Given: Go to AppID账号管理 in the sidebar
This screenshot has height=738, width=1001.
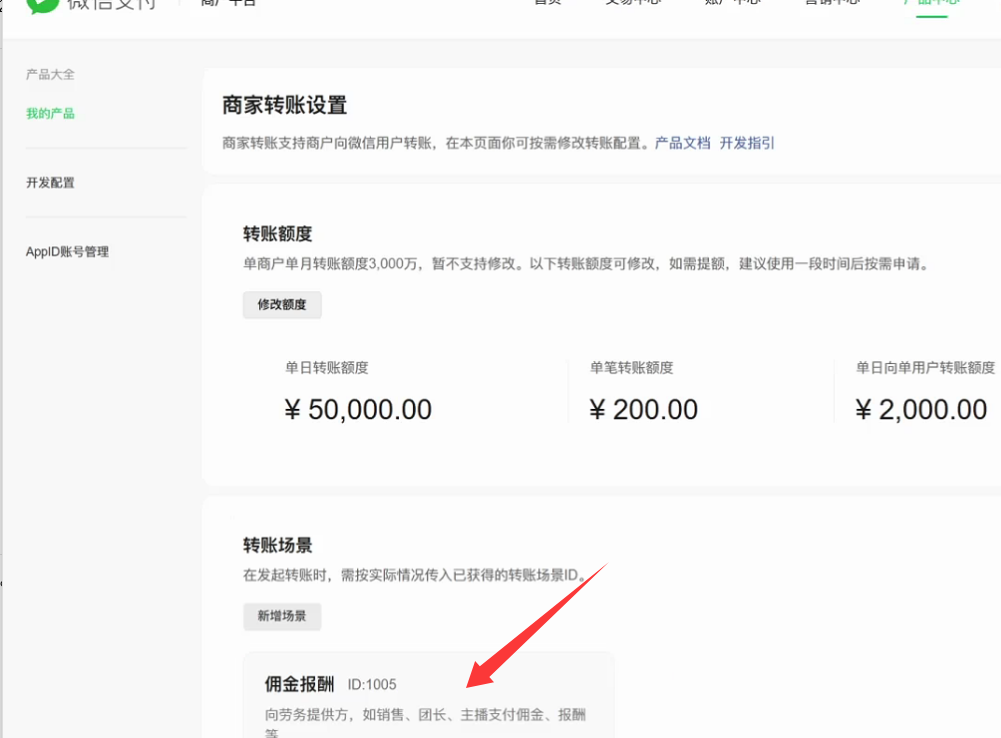Looking at the screenshot, I should click(x=67, y=252).
